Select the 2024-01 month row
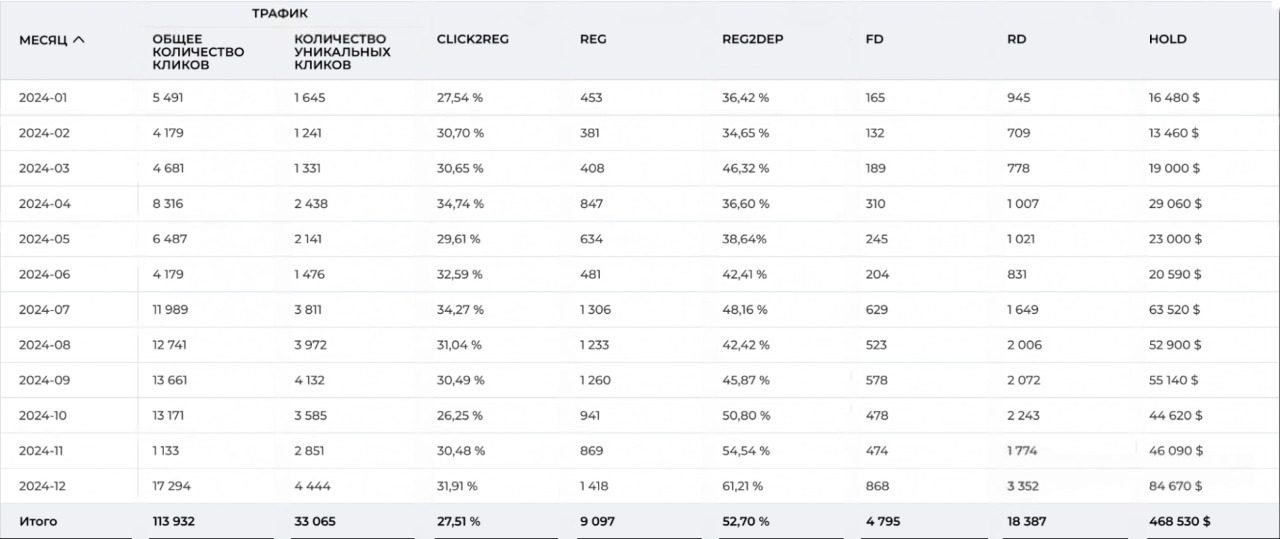Screen dimensions: 1280x539 (43, 98)
